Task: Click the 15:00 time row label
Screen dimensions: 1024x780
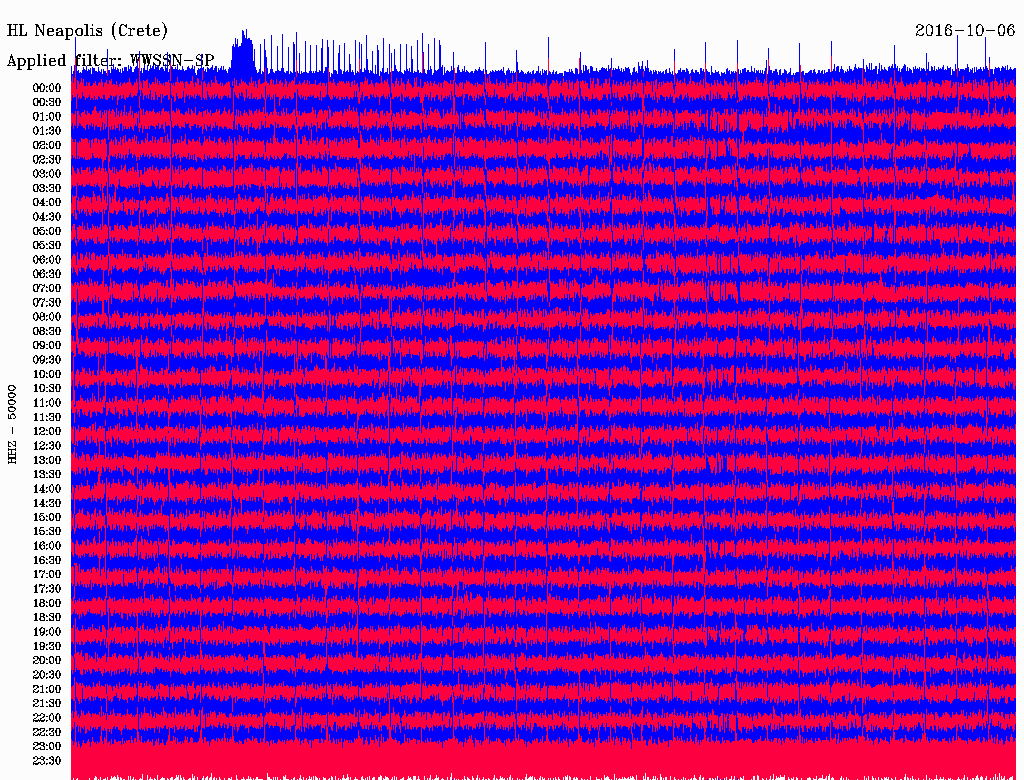Action: click(47, 517)
